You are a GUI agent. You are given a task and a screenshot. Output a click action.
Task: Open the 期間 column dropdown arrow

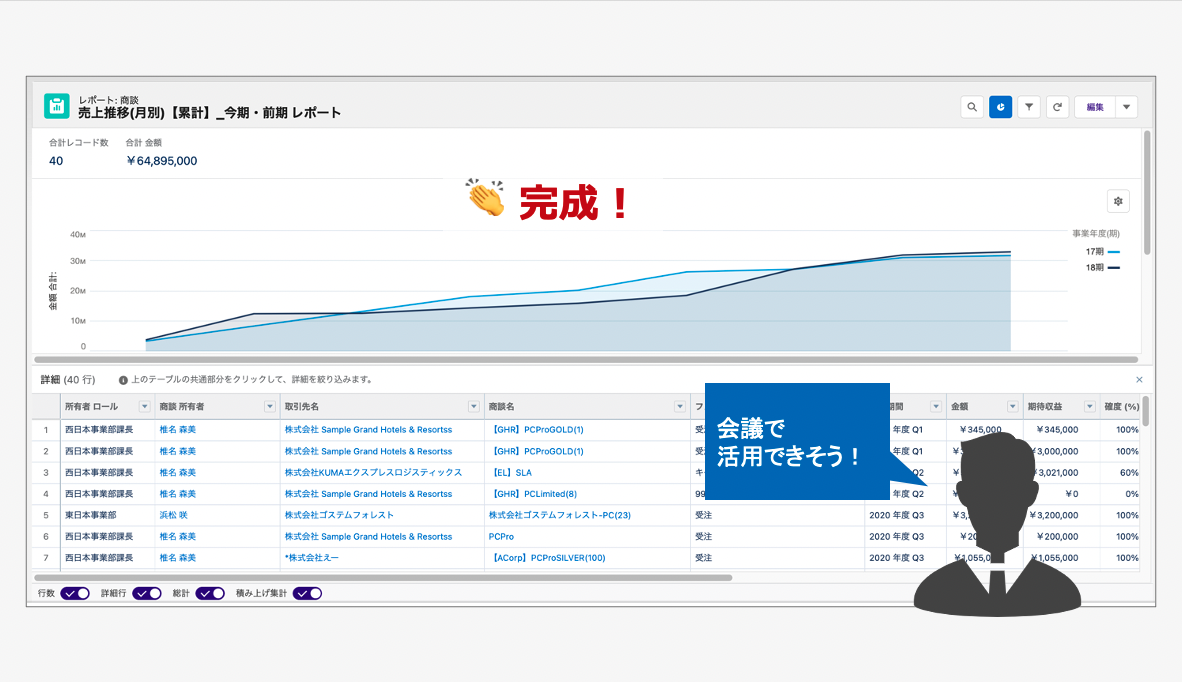pyautogui.click(x=936, y=407)
